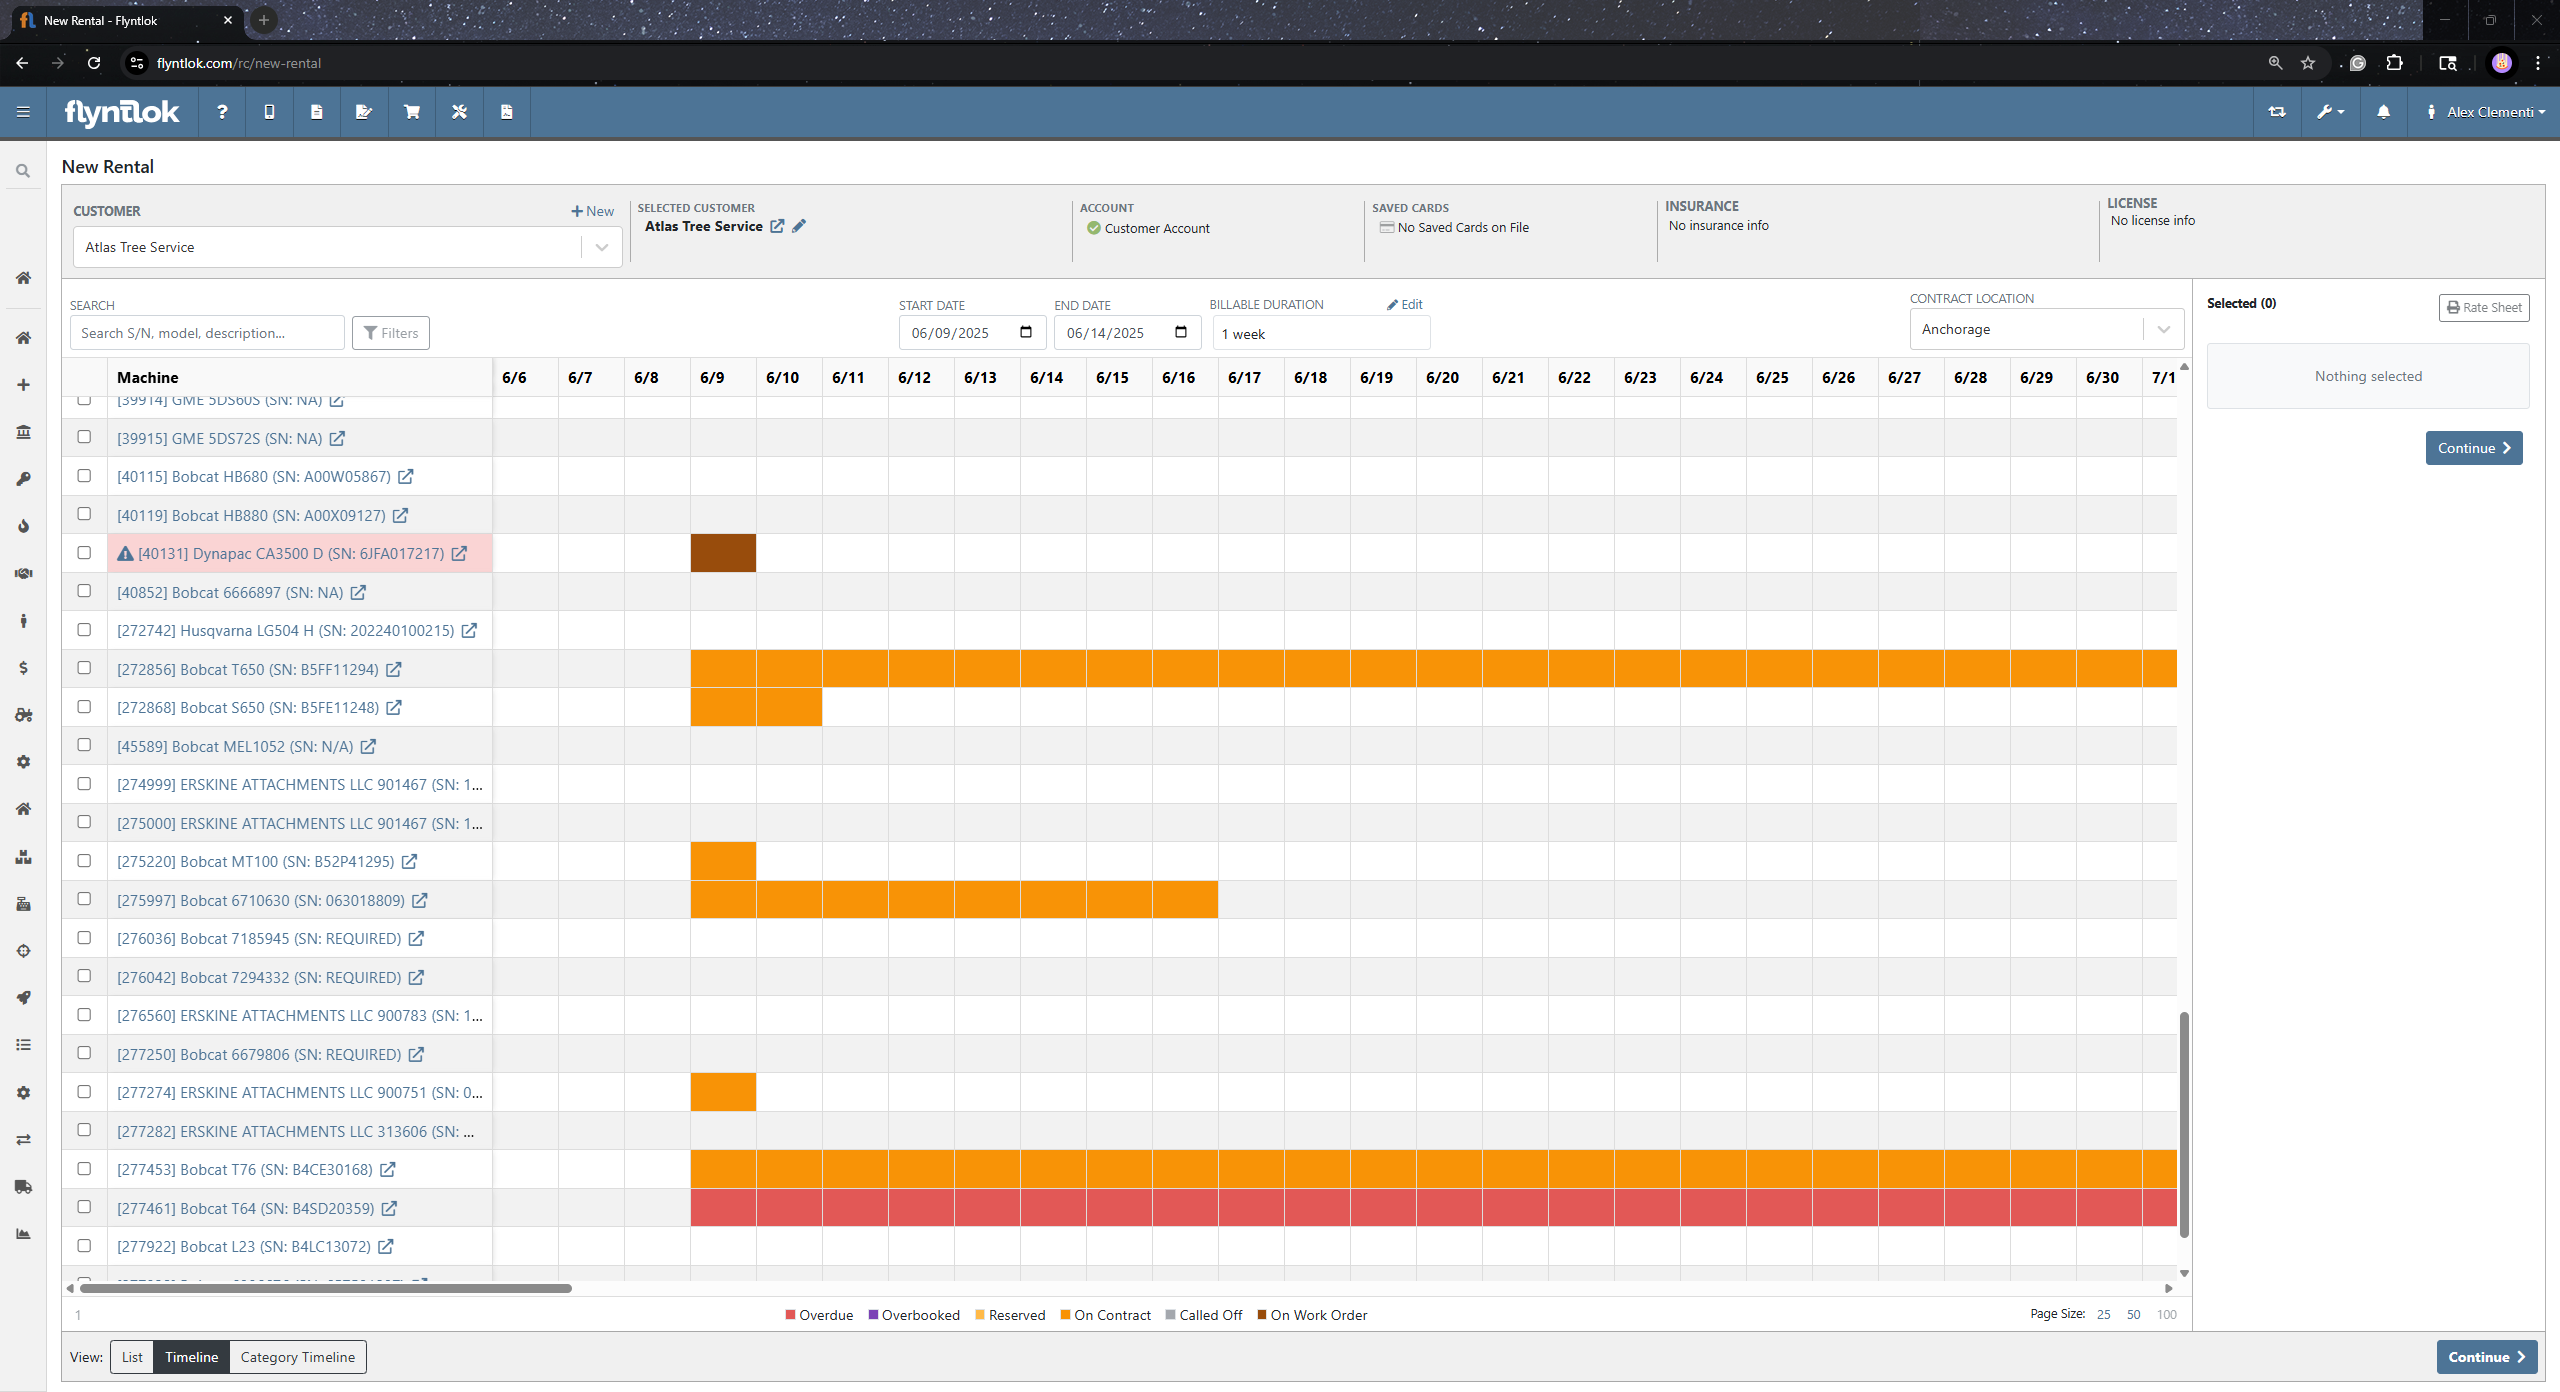Select the GME 5DS72S checkbox
The width and height of the screenshot is (2560, 1392).
pyautogui.click(x=84, y=437)
